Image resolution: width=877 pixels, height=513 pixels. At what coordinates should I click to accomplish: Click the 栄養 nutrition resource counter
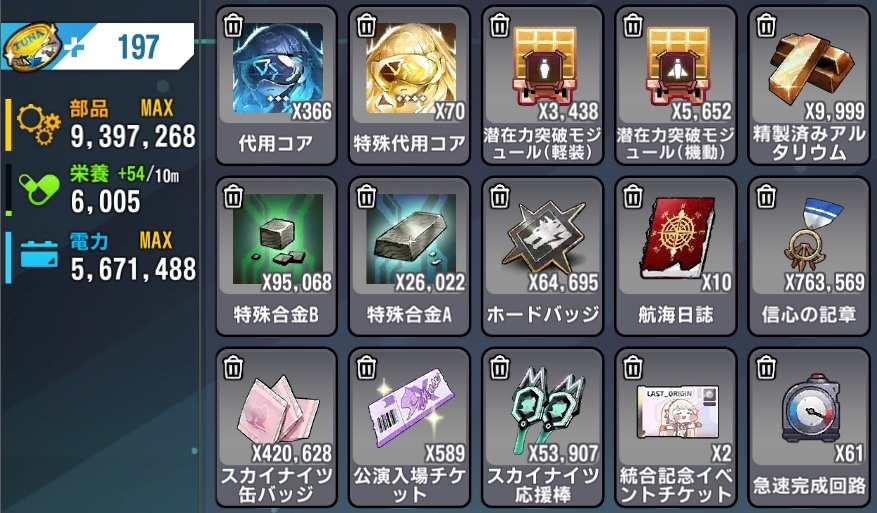point(101,190)
